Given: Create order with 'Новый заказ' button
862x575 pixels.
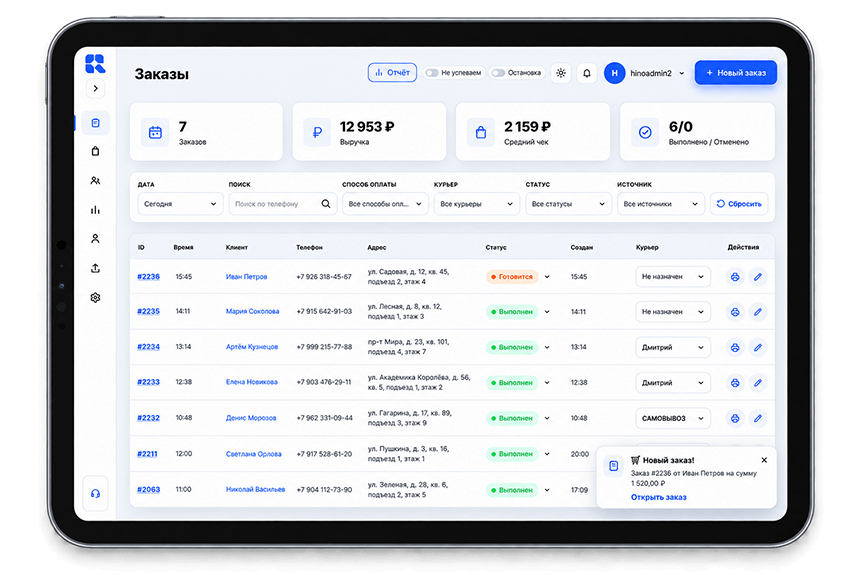Looking at the screenshot, I should click(x=736, y=73).
